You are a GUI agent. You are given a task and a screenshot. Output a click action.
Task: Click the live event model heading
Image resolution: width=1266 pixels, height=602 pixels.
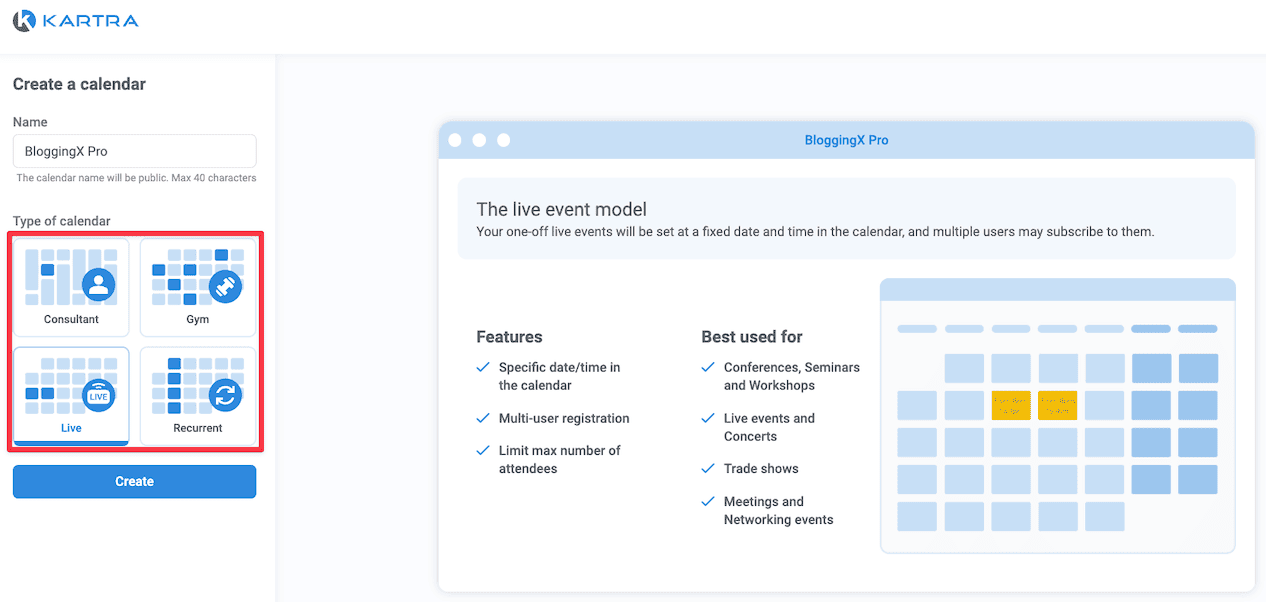pyautogui.click(x=561, y=209)
